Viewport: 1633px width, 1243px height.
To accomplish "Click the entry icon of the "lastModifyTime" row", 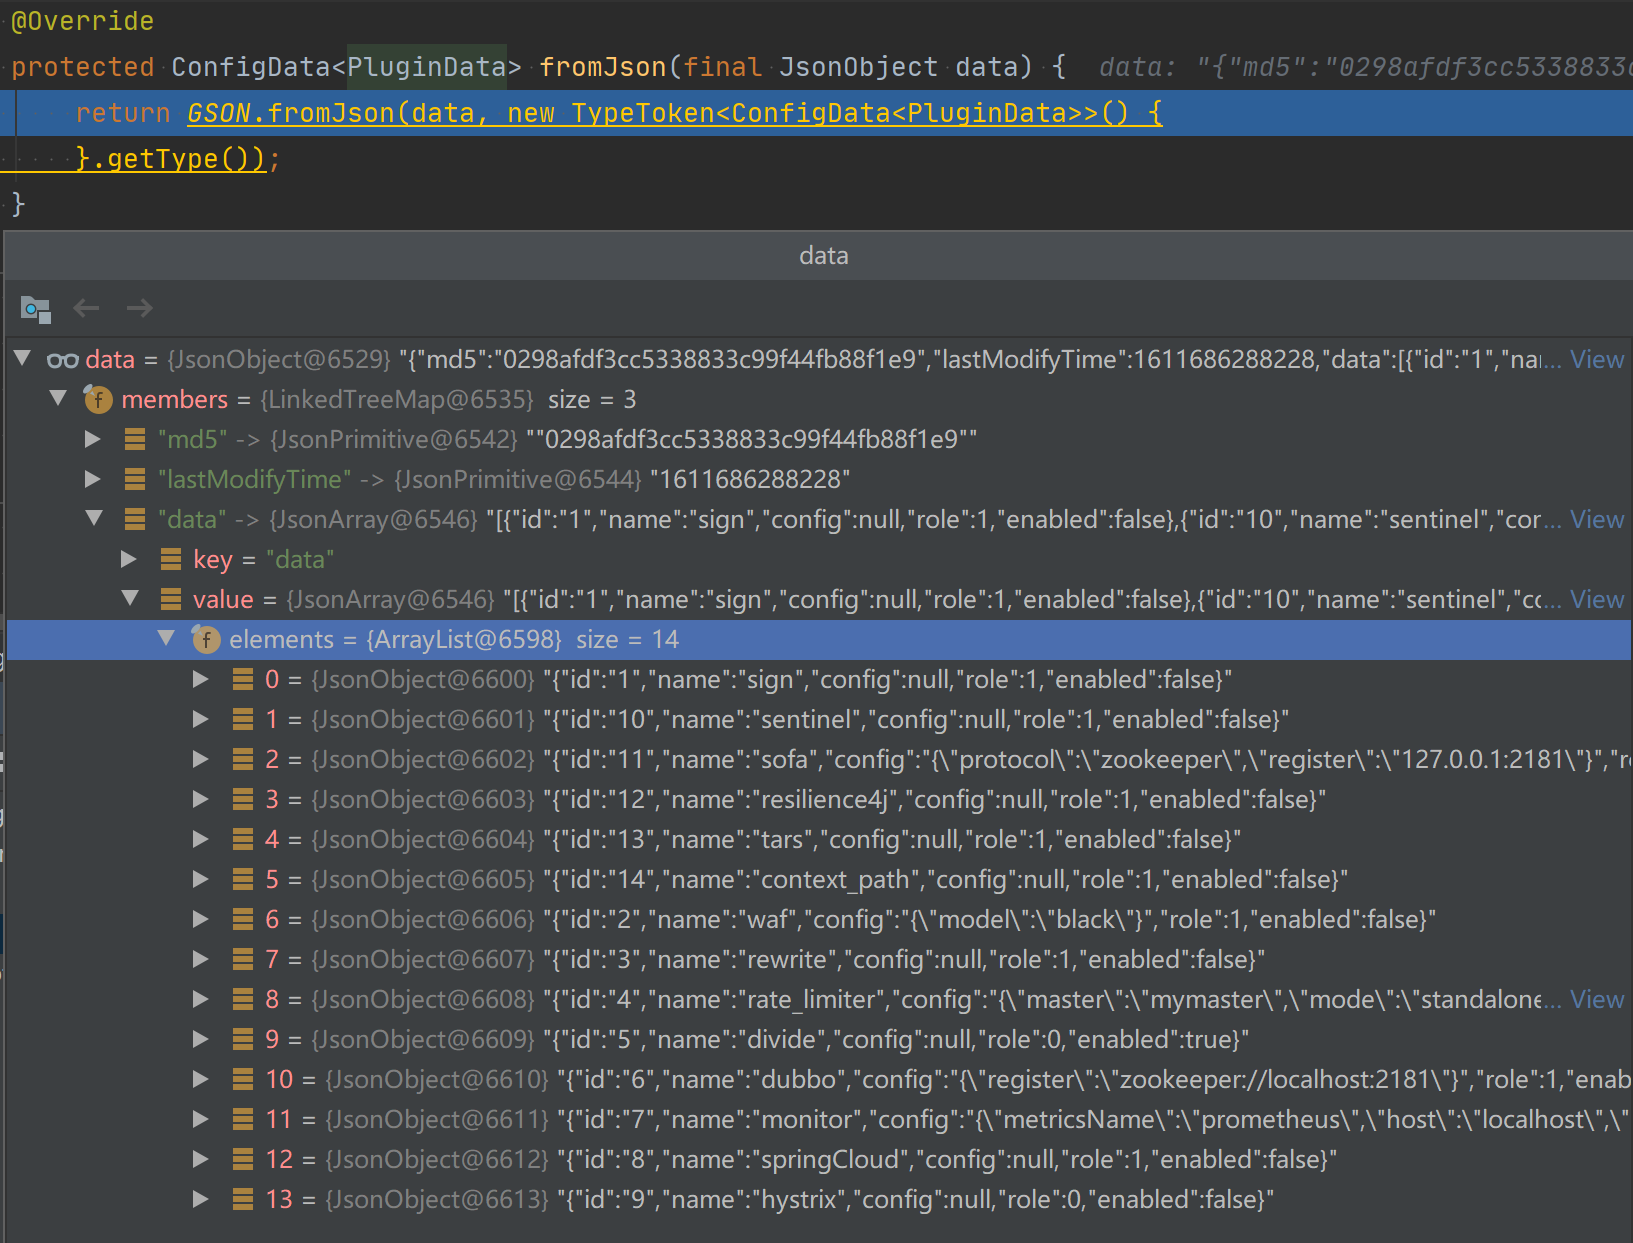I will coord(135,479).
